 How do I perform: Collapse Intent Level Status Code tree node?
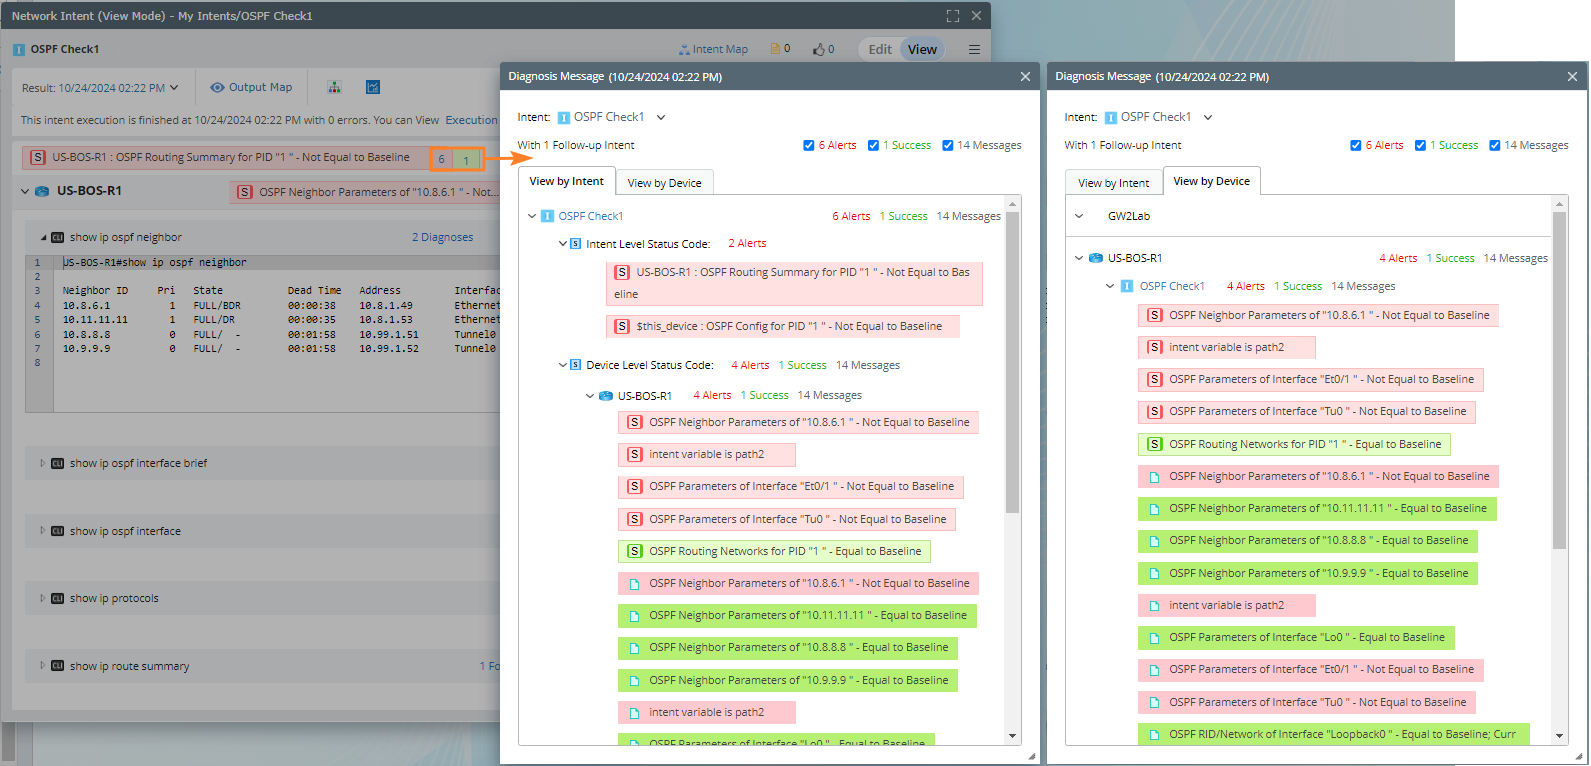coord(563,244)
